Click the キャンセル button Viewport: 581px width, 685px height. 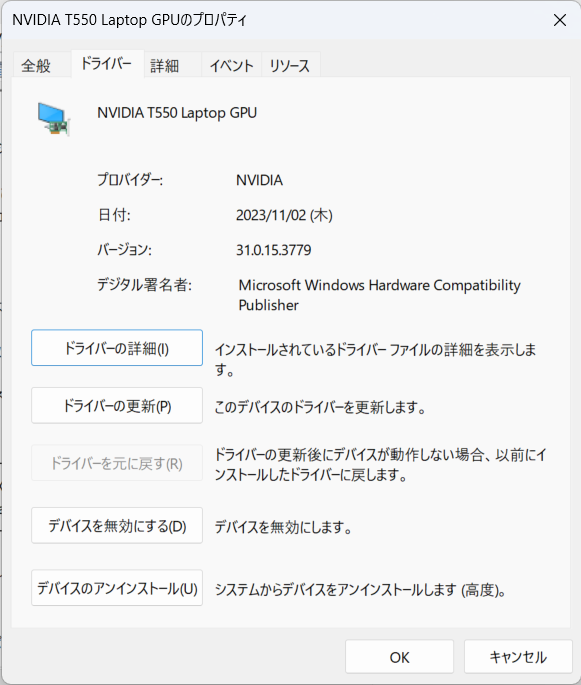[x=518, y=657]
